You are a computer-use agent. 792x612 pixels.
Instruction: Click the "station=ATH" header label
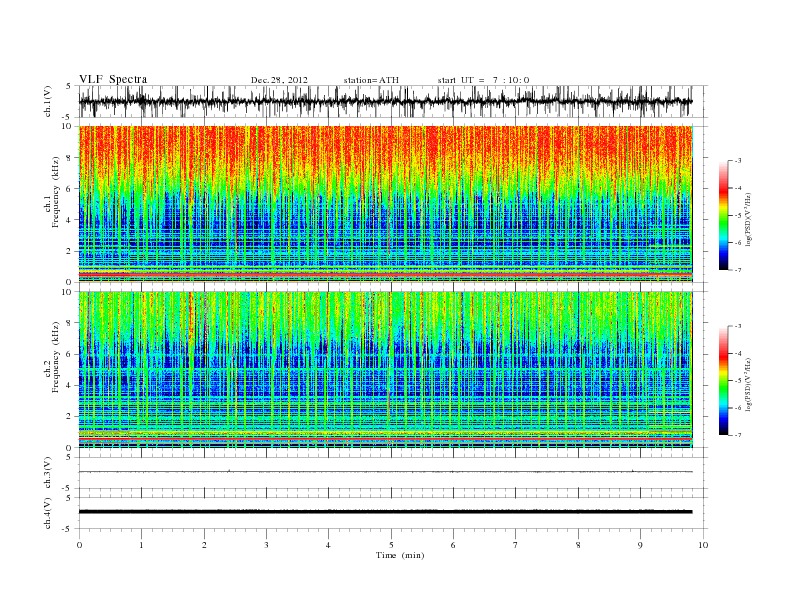tap(371, 80)
